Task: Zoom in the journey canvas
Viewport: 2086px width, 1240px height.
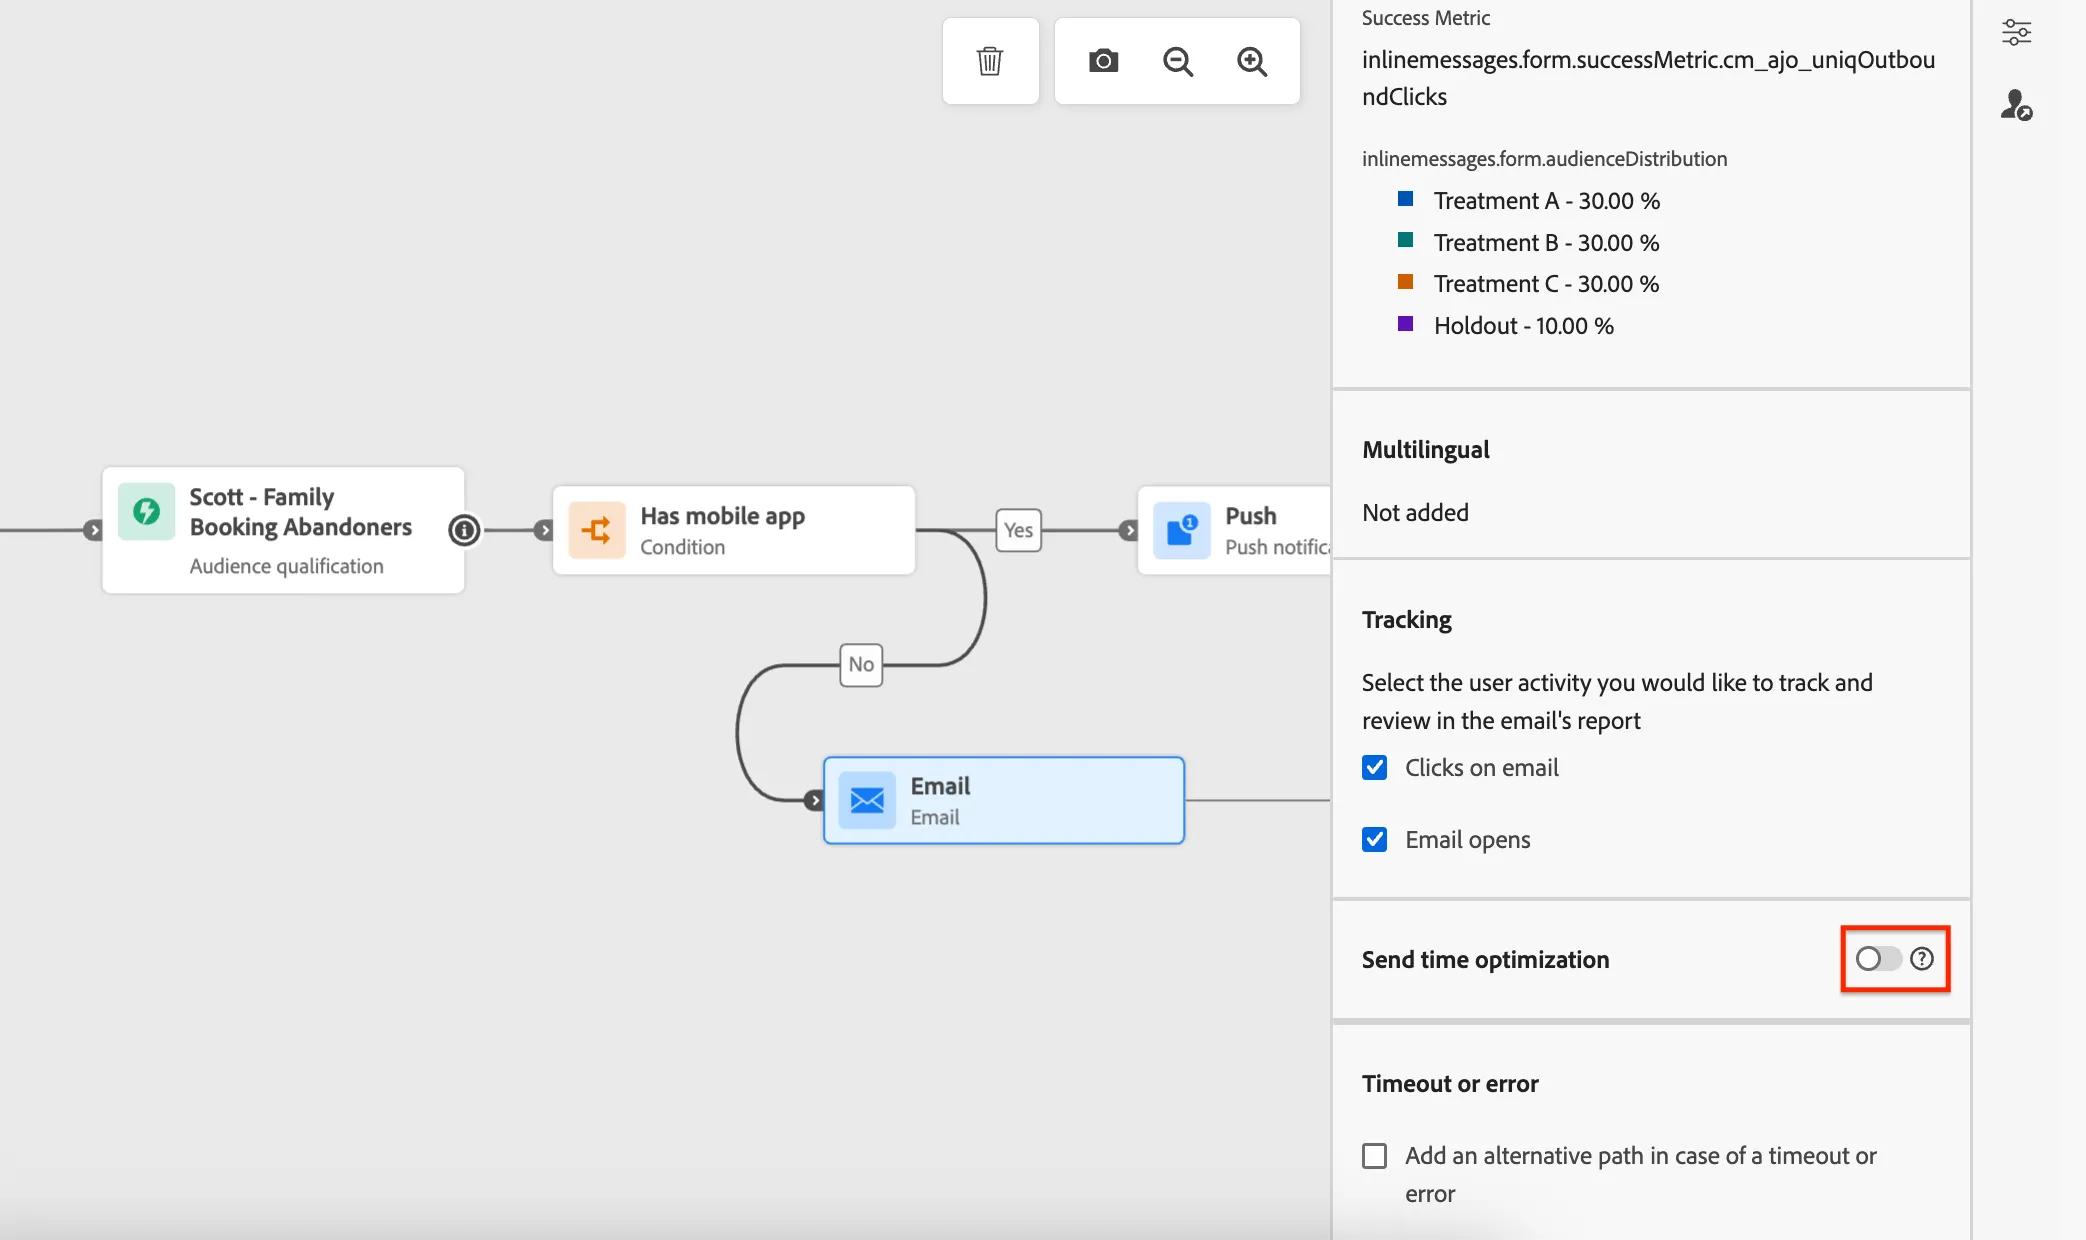Action: [1252, 61]
